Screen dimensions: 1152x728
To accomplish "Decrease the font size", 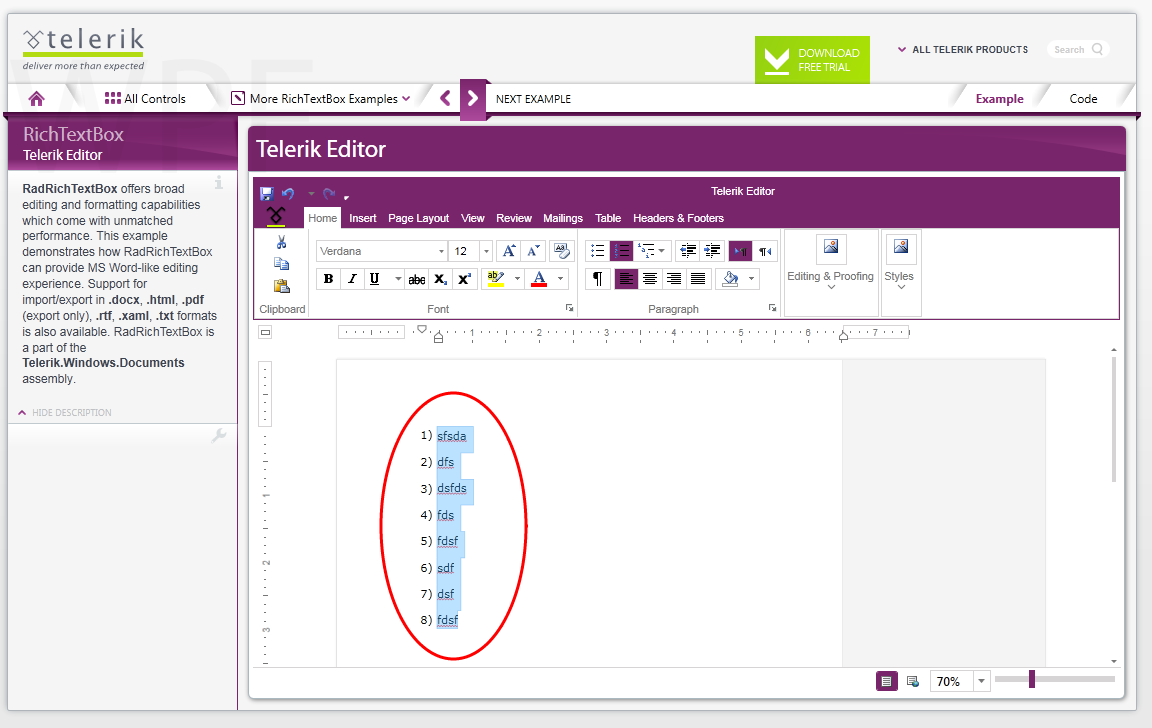I will [533, 251].
